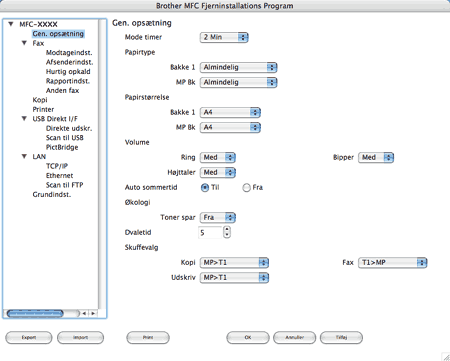The image size is (450, 361).
Task: Click the Dvaletid value field
Action: [210, 232]
